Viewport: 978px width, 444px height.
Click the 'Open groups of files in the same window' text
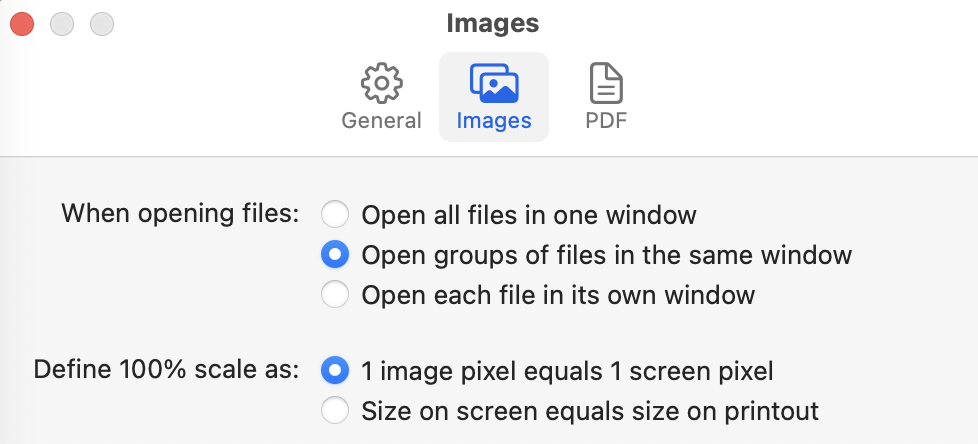pyautogui.click(x=606, y=255)
